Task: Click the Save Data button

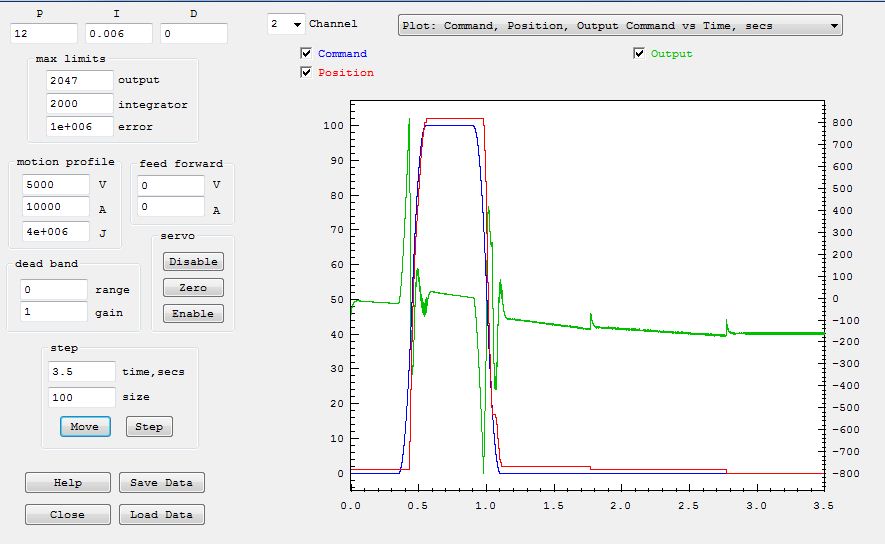Action: coord(161,482)
